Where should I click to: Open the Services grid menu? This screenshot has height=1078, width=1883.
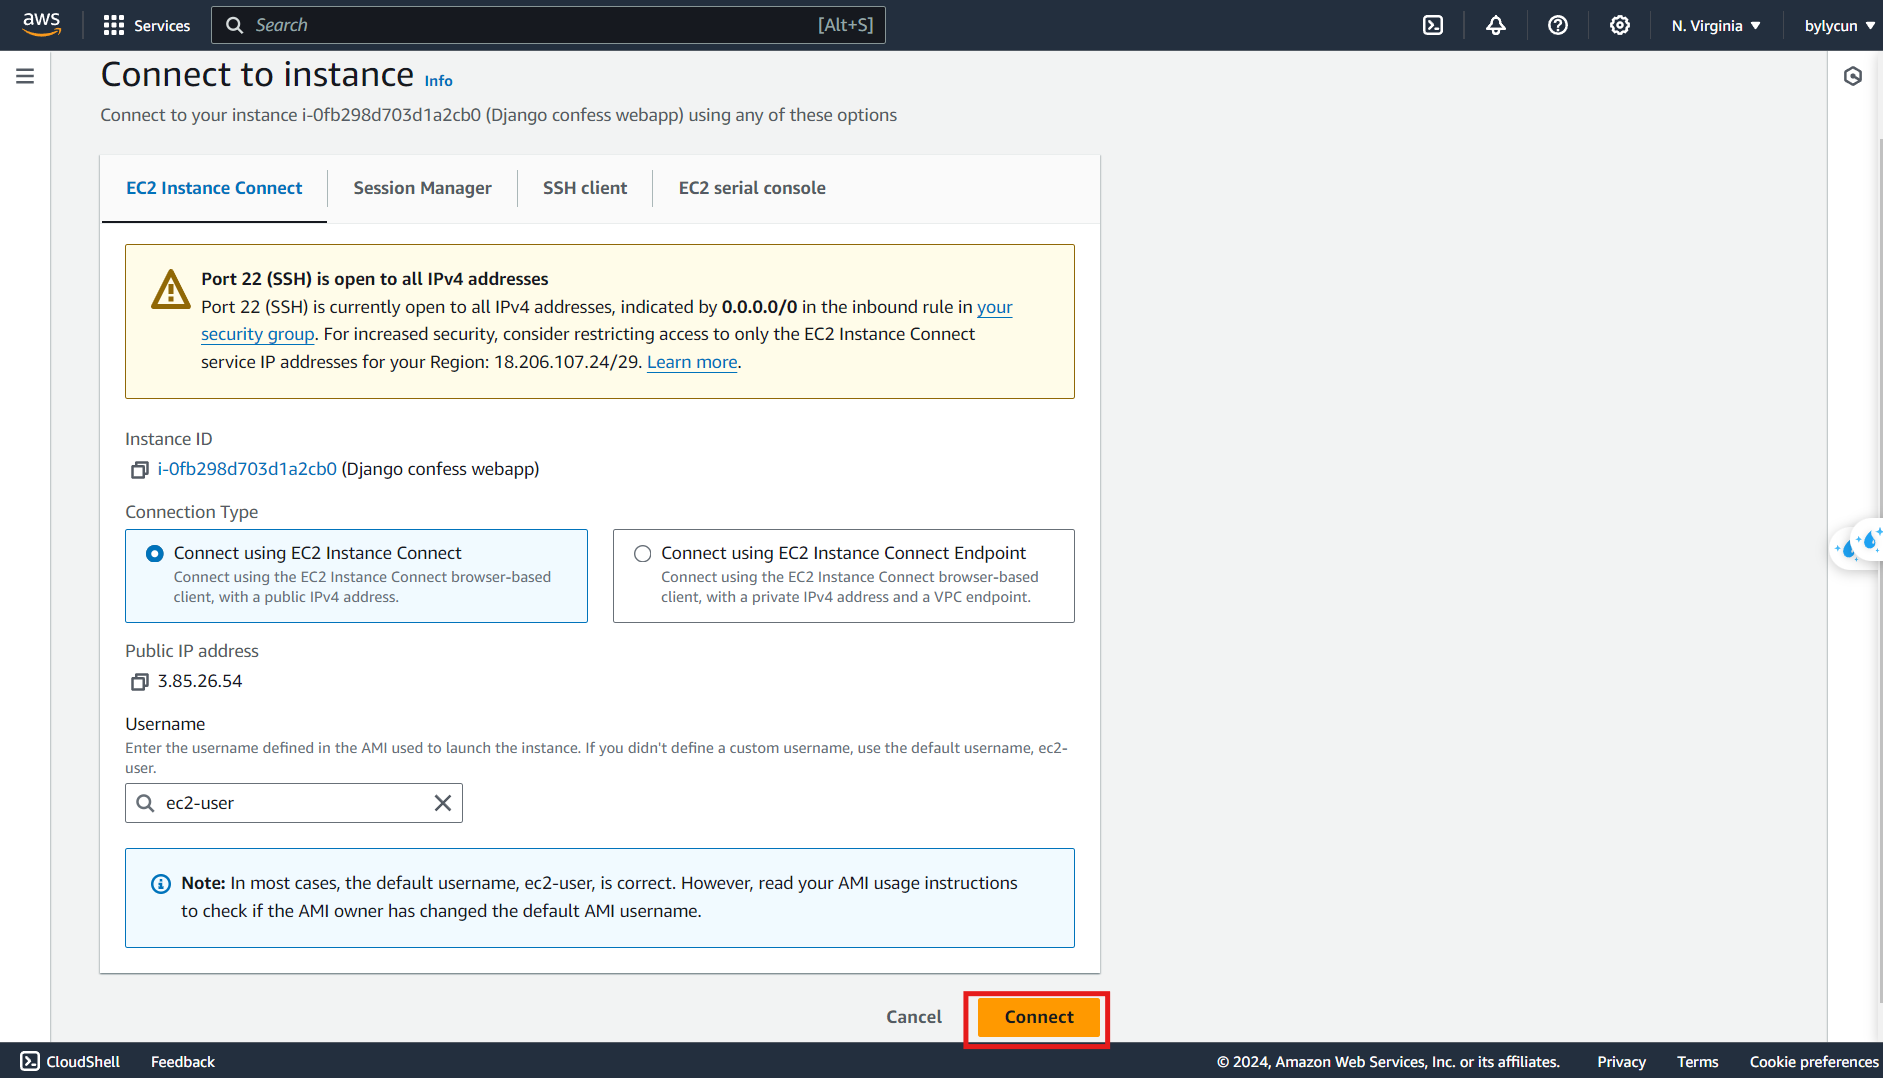(147, 25)
